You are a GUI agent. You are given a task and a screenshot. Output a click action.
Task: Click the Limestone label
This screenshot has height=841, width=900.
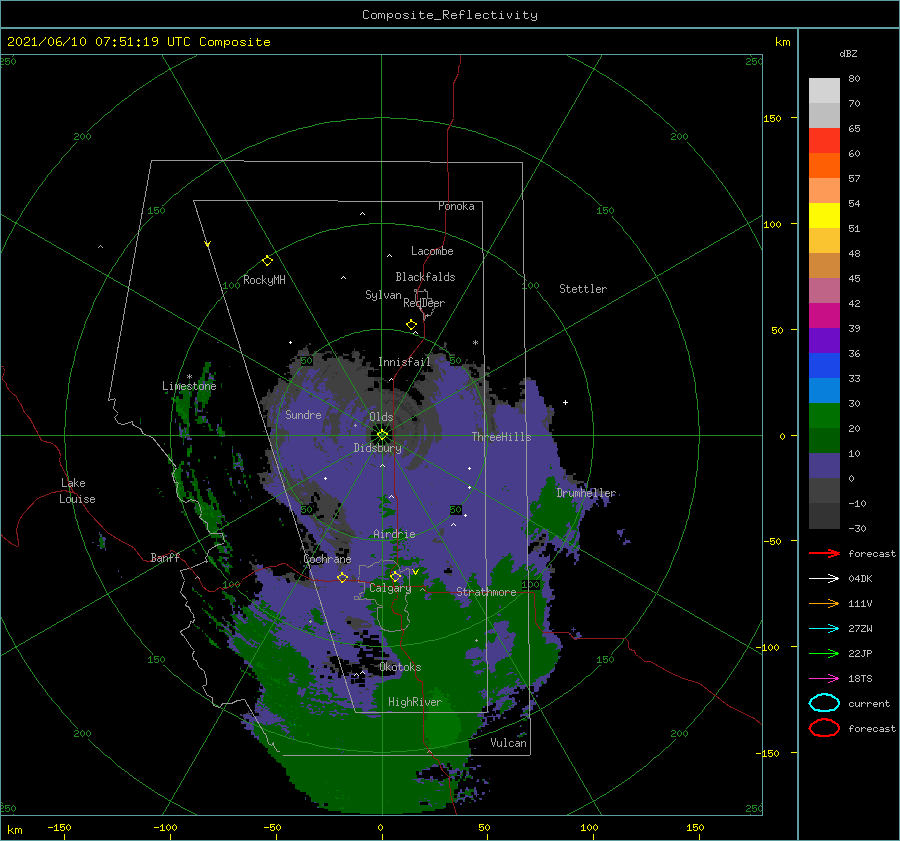click(189, 386)
